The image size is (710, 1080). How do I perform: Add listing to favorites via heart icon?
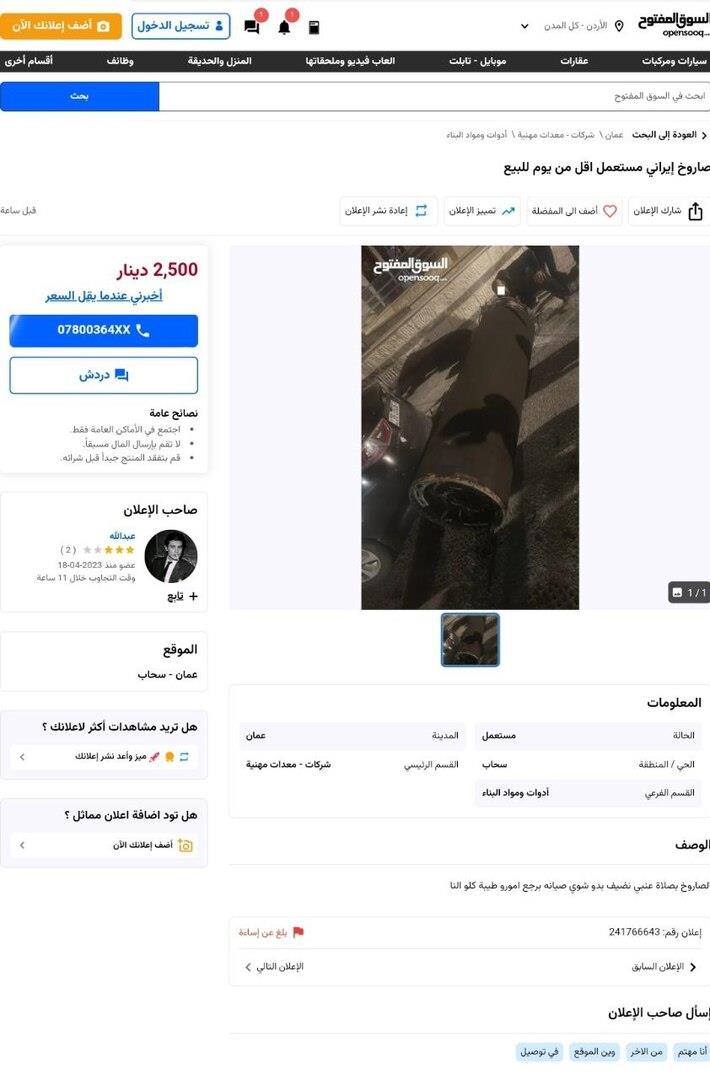(609, 211)
